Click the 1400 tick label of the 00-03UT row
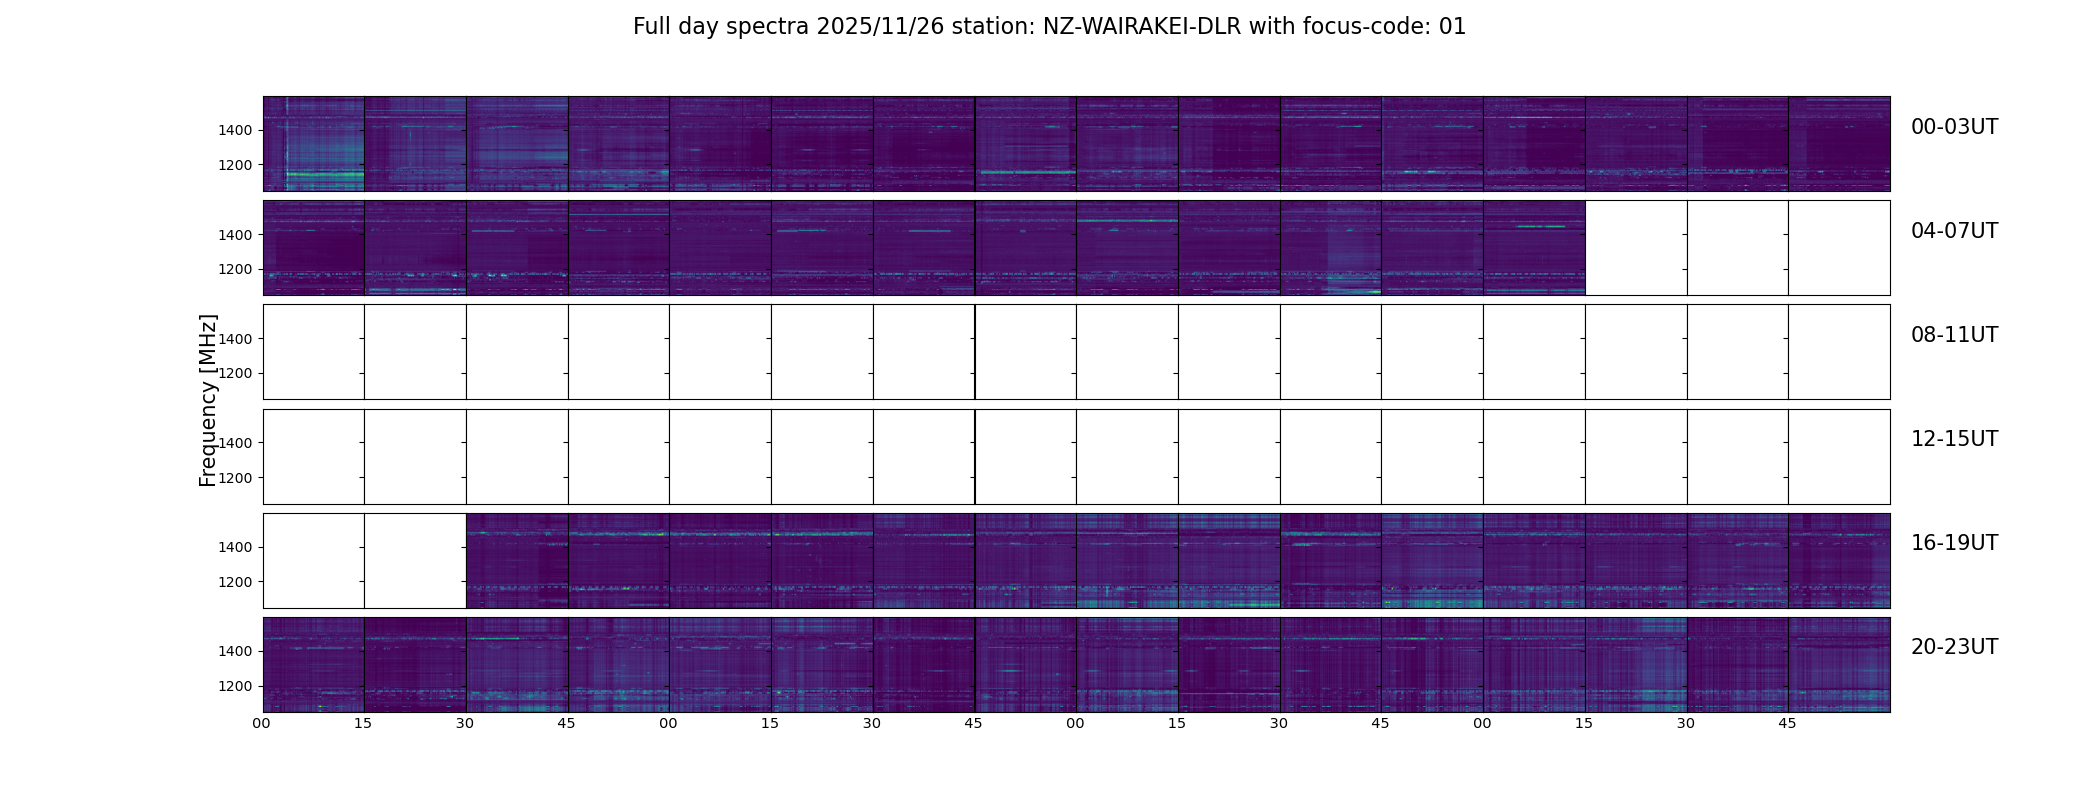 click(236, 131)
